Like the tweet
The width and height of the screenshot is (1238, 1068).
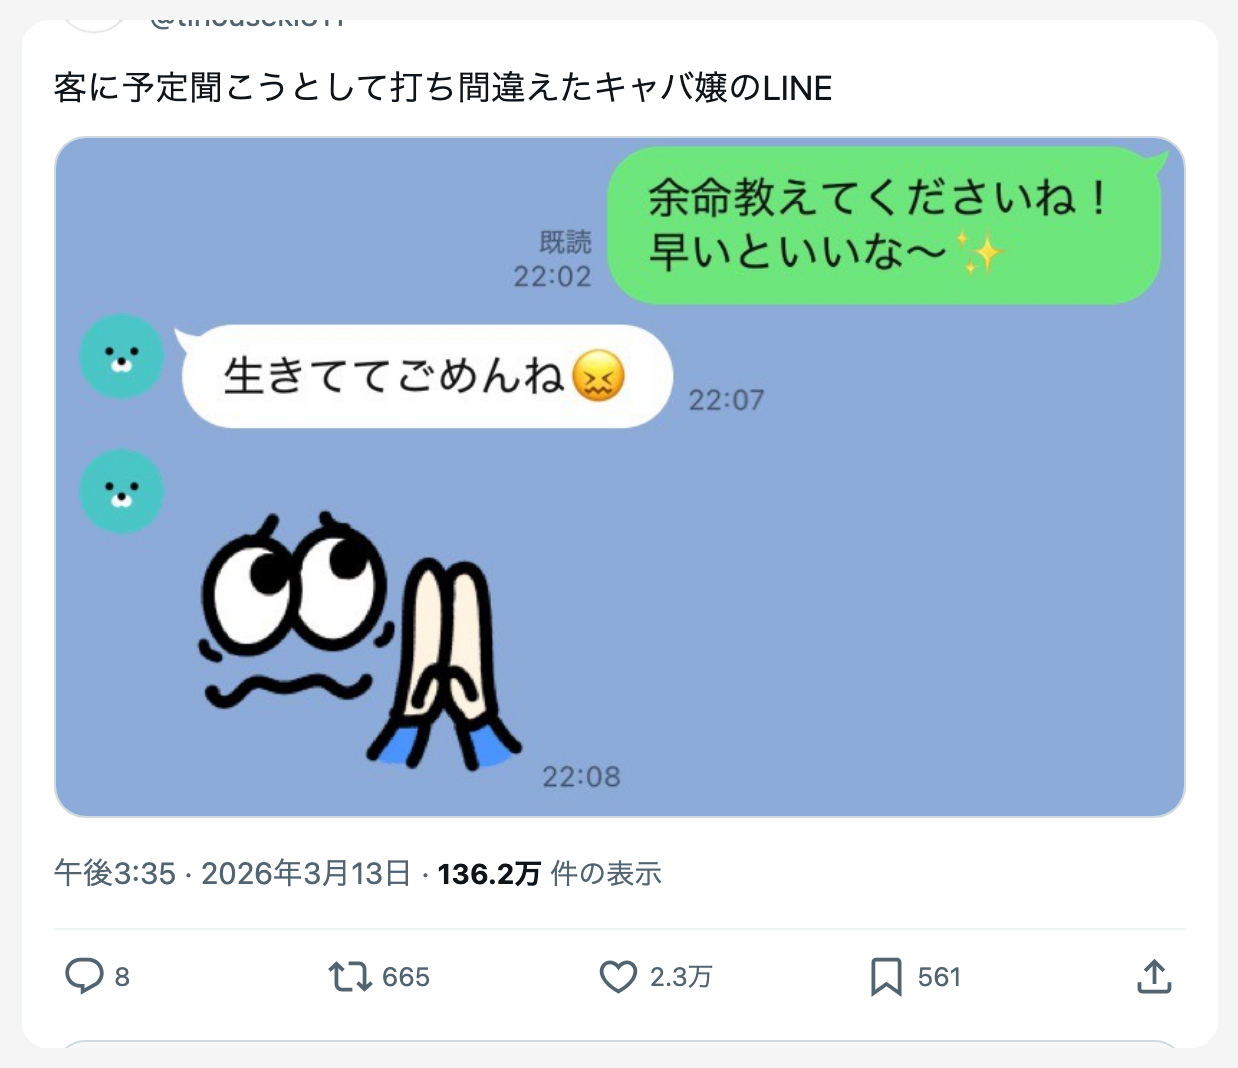point(620,977)
